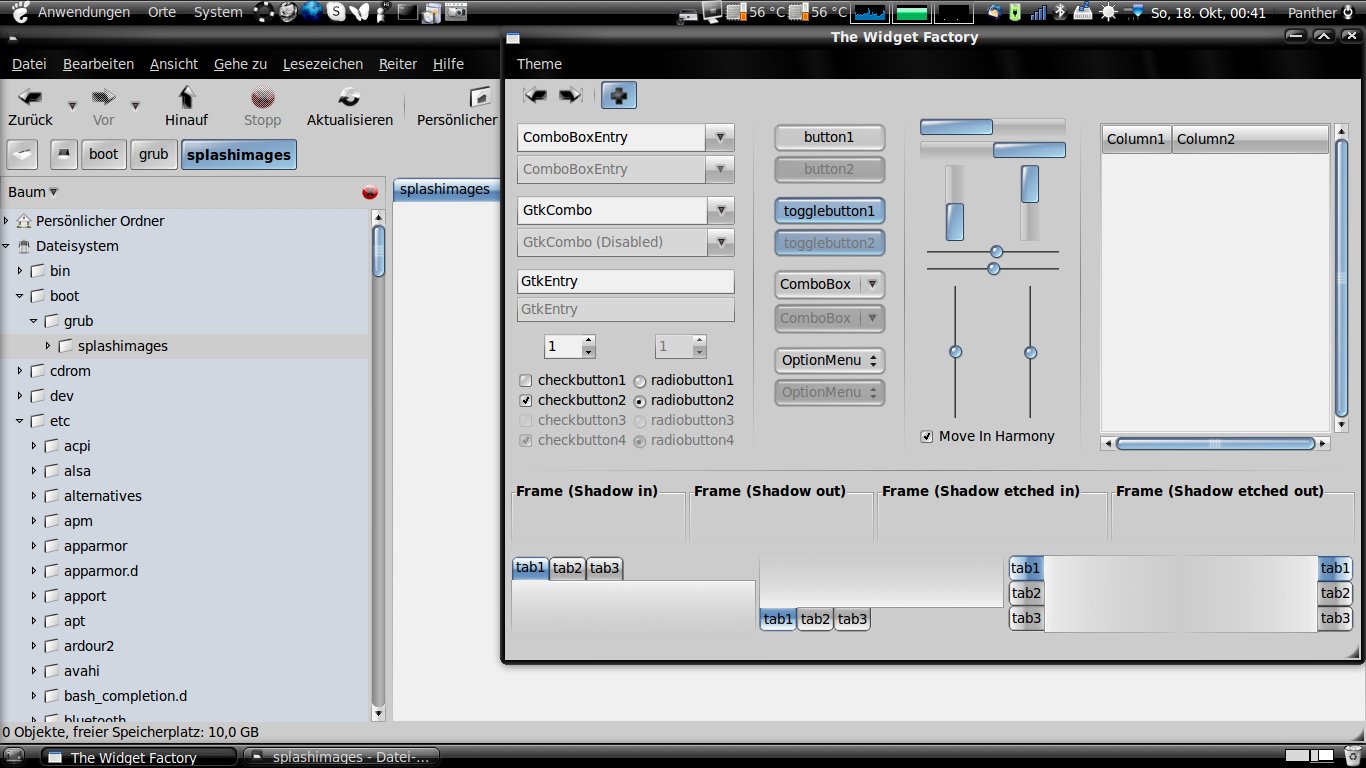Open the Persönlicher home folder toolbar icon
This screenshot has width=1366, height=768.
point(481,97)
